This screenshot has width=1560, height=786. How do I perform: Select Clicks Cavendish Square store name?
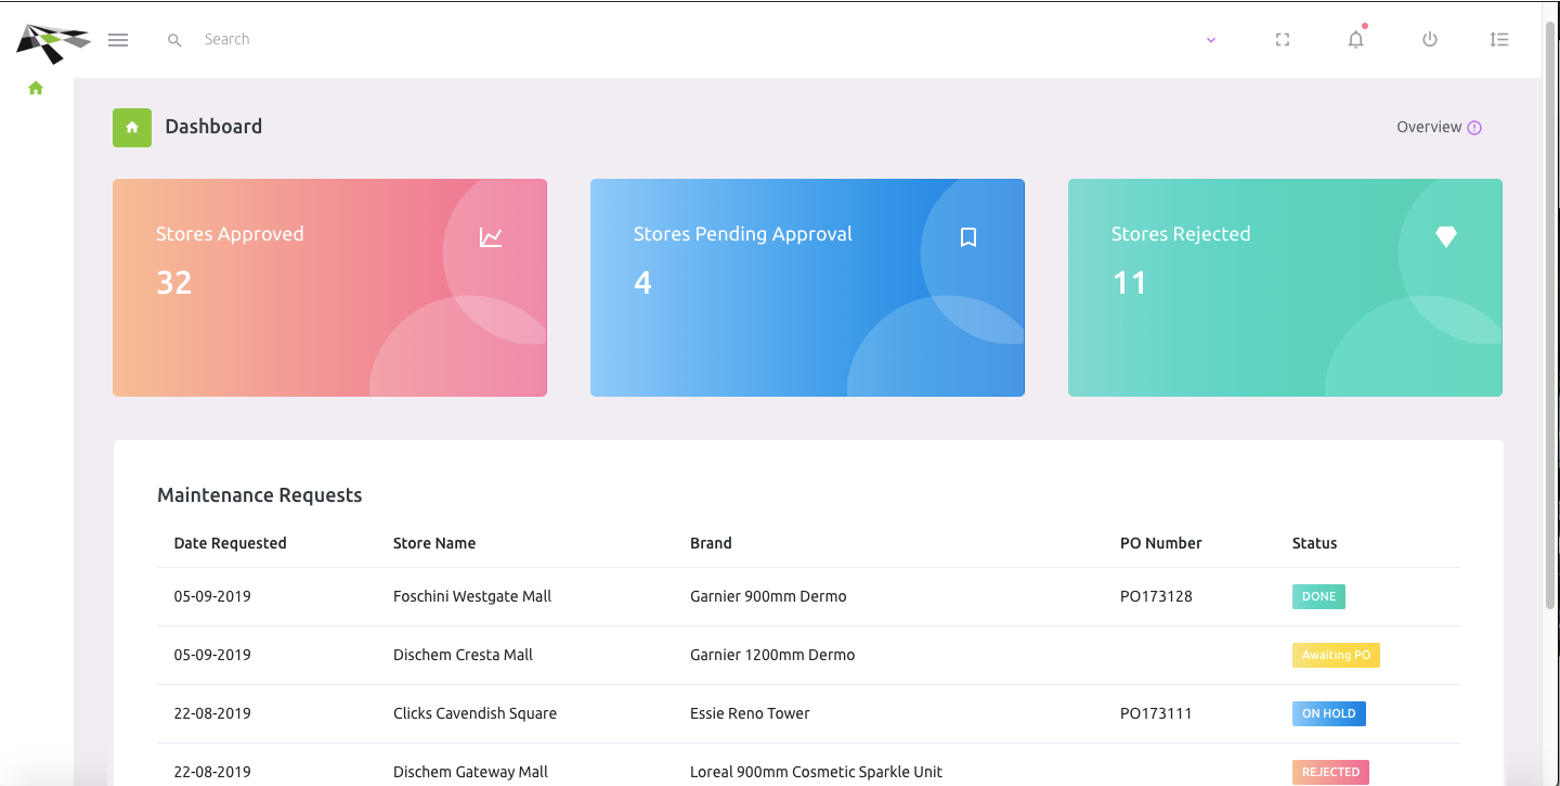(x=475, y=713)
